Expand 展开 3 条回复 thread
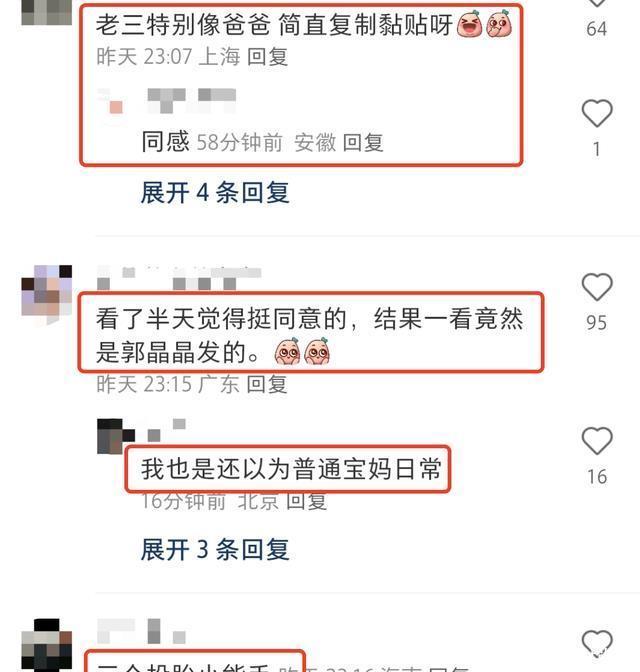The image size is (640, 672). pos(215,549)
